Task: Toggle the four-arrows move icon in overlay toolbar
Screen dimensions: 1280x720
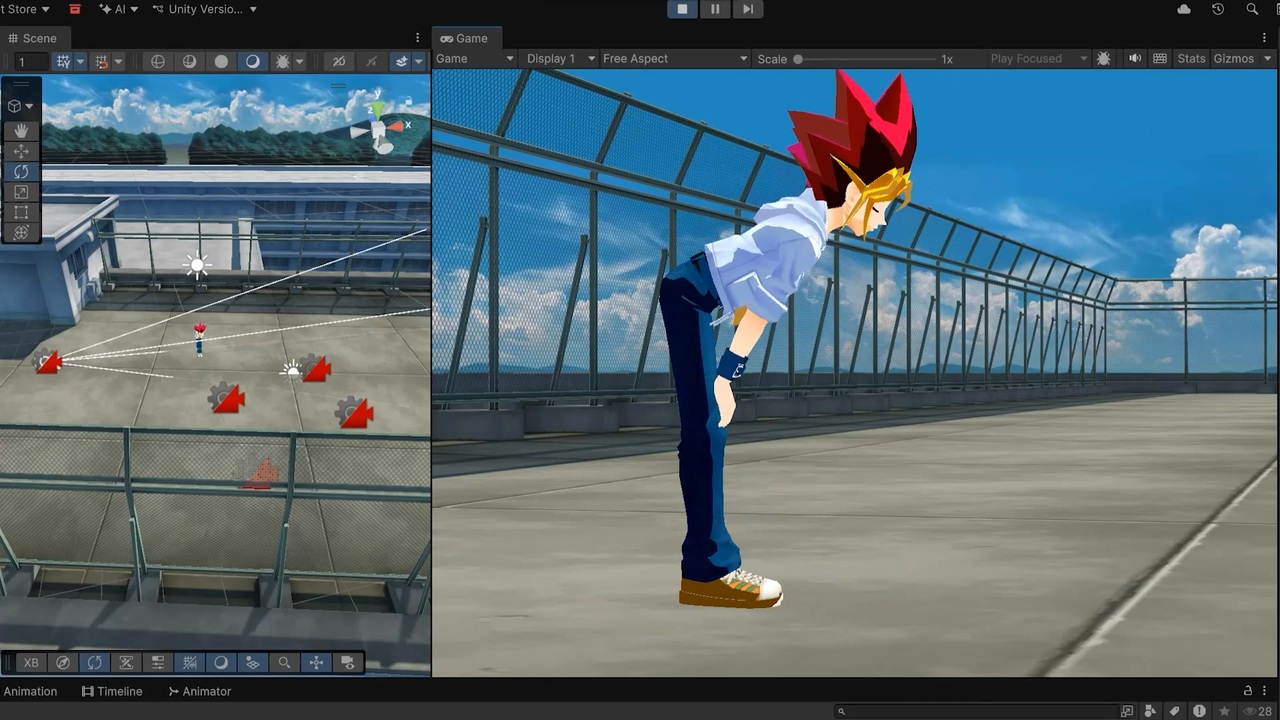Action: pos(316,662)
